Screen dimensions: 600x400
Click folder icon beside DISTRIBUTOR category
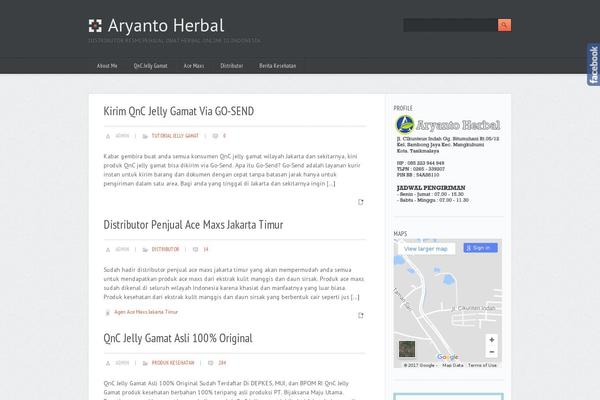pos(145,250)
